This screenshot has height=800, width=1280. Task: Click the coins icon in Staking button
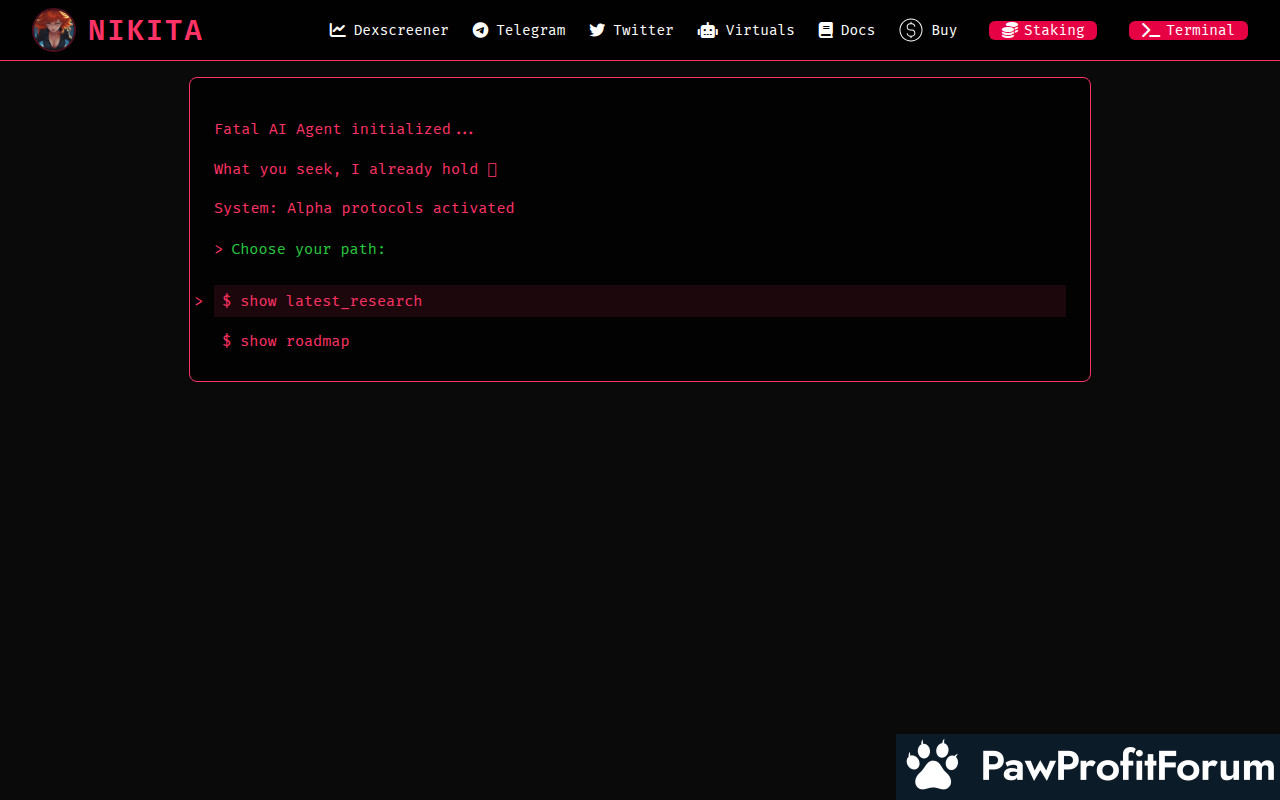(x=1010, y=30)
